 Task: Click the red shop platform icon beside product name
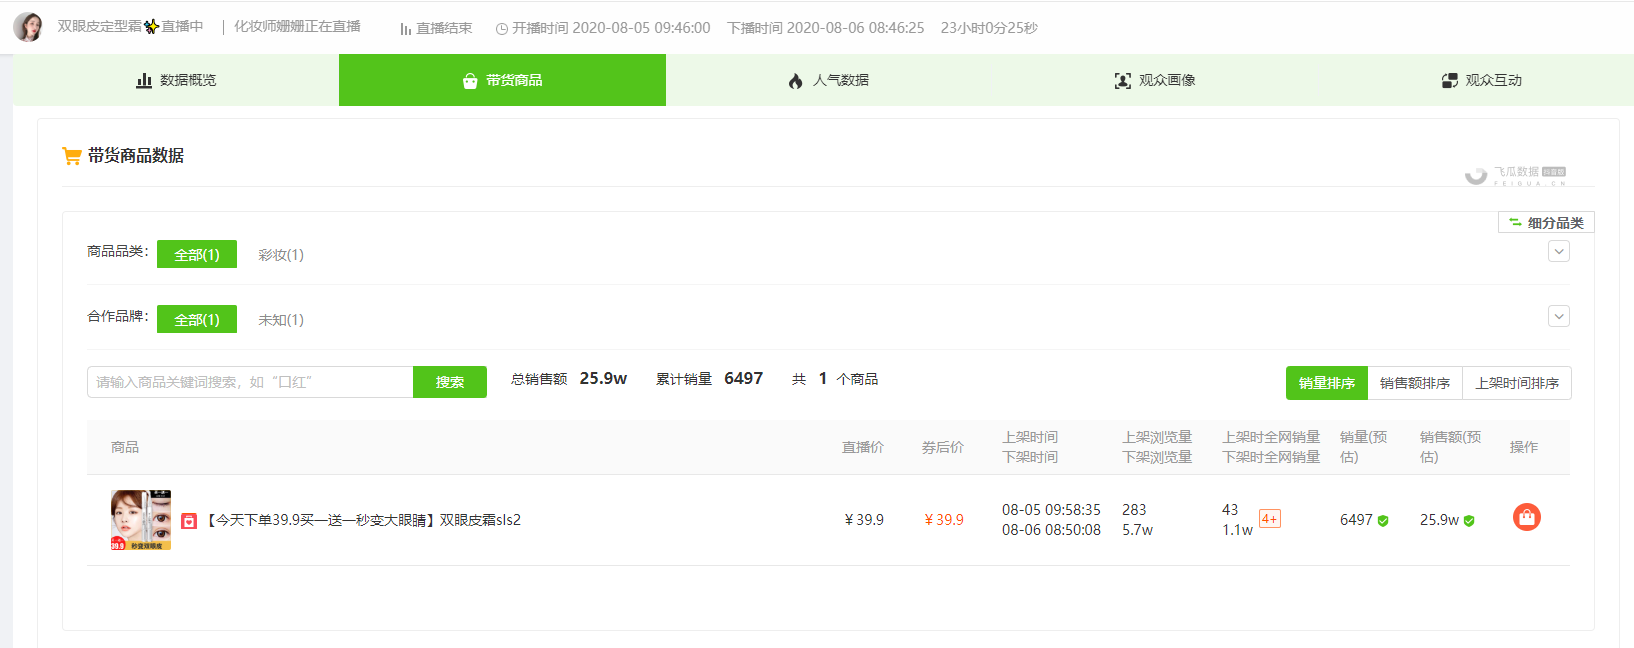coord(189,521)
